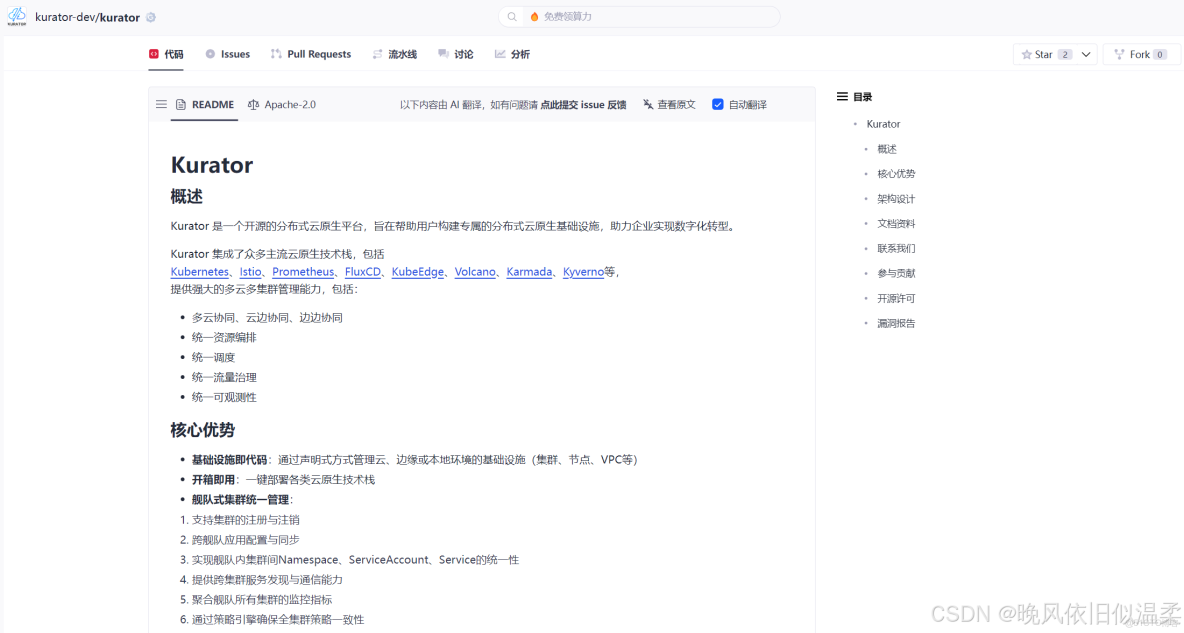Click the Fork branch icon
This screenshot has width=1184, height=633.
1122,54
